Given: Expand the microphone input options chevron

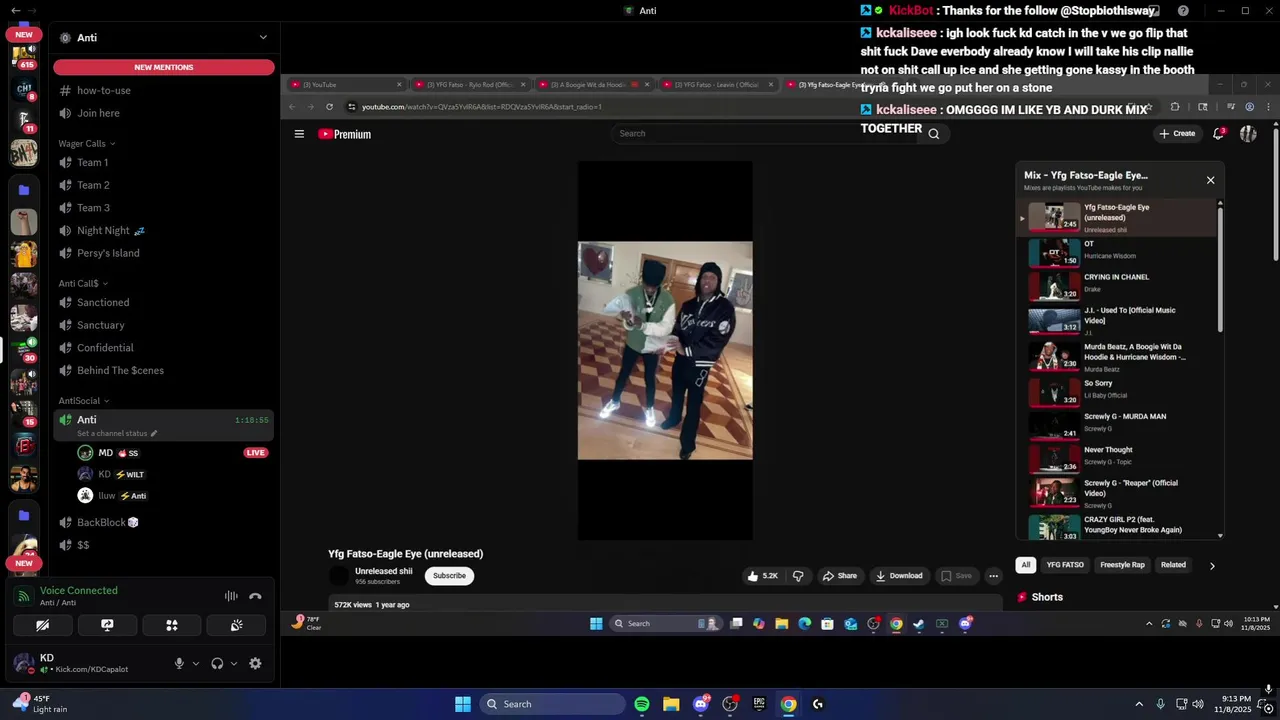Looking at the screenshot, I should click(x=195, y=663).
